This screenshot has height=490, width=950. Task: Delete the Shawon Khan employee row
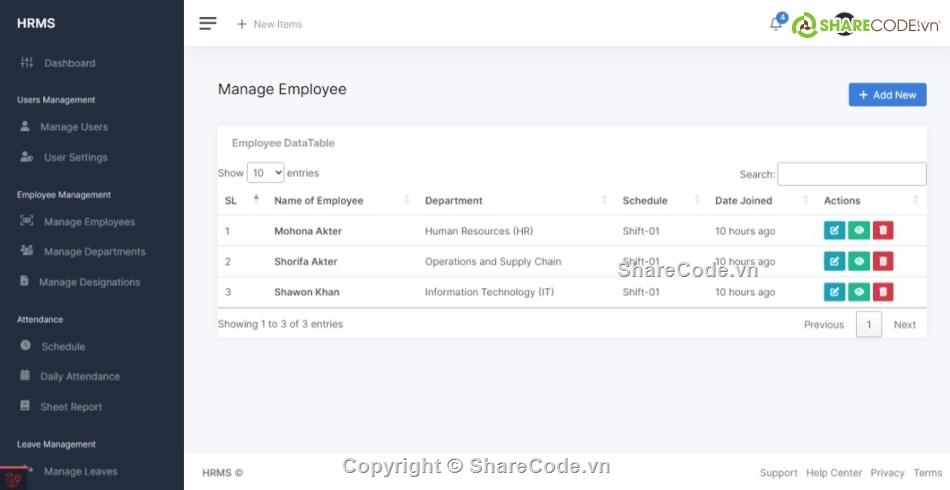[x=883, y=292]
